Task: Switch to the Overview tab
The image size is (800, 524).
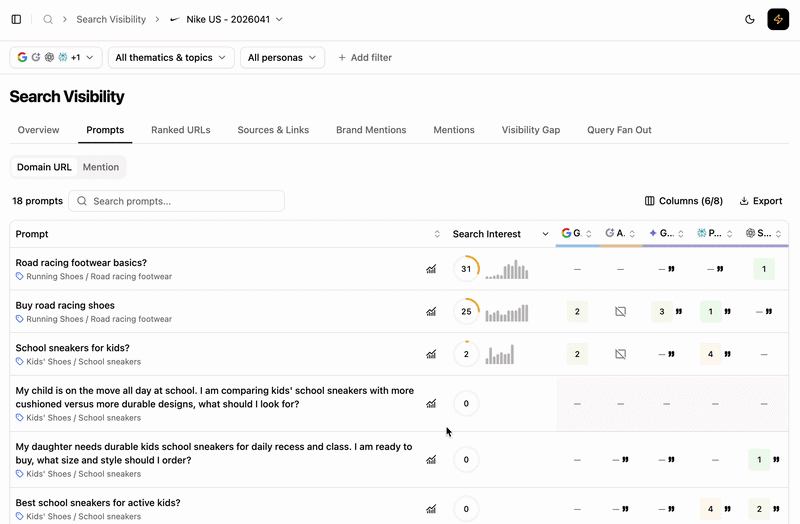Action: click(38, 130)
